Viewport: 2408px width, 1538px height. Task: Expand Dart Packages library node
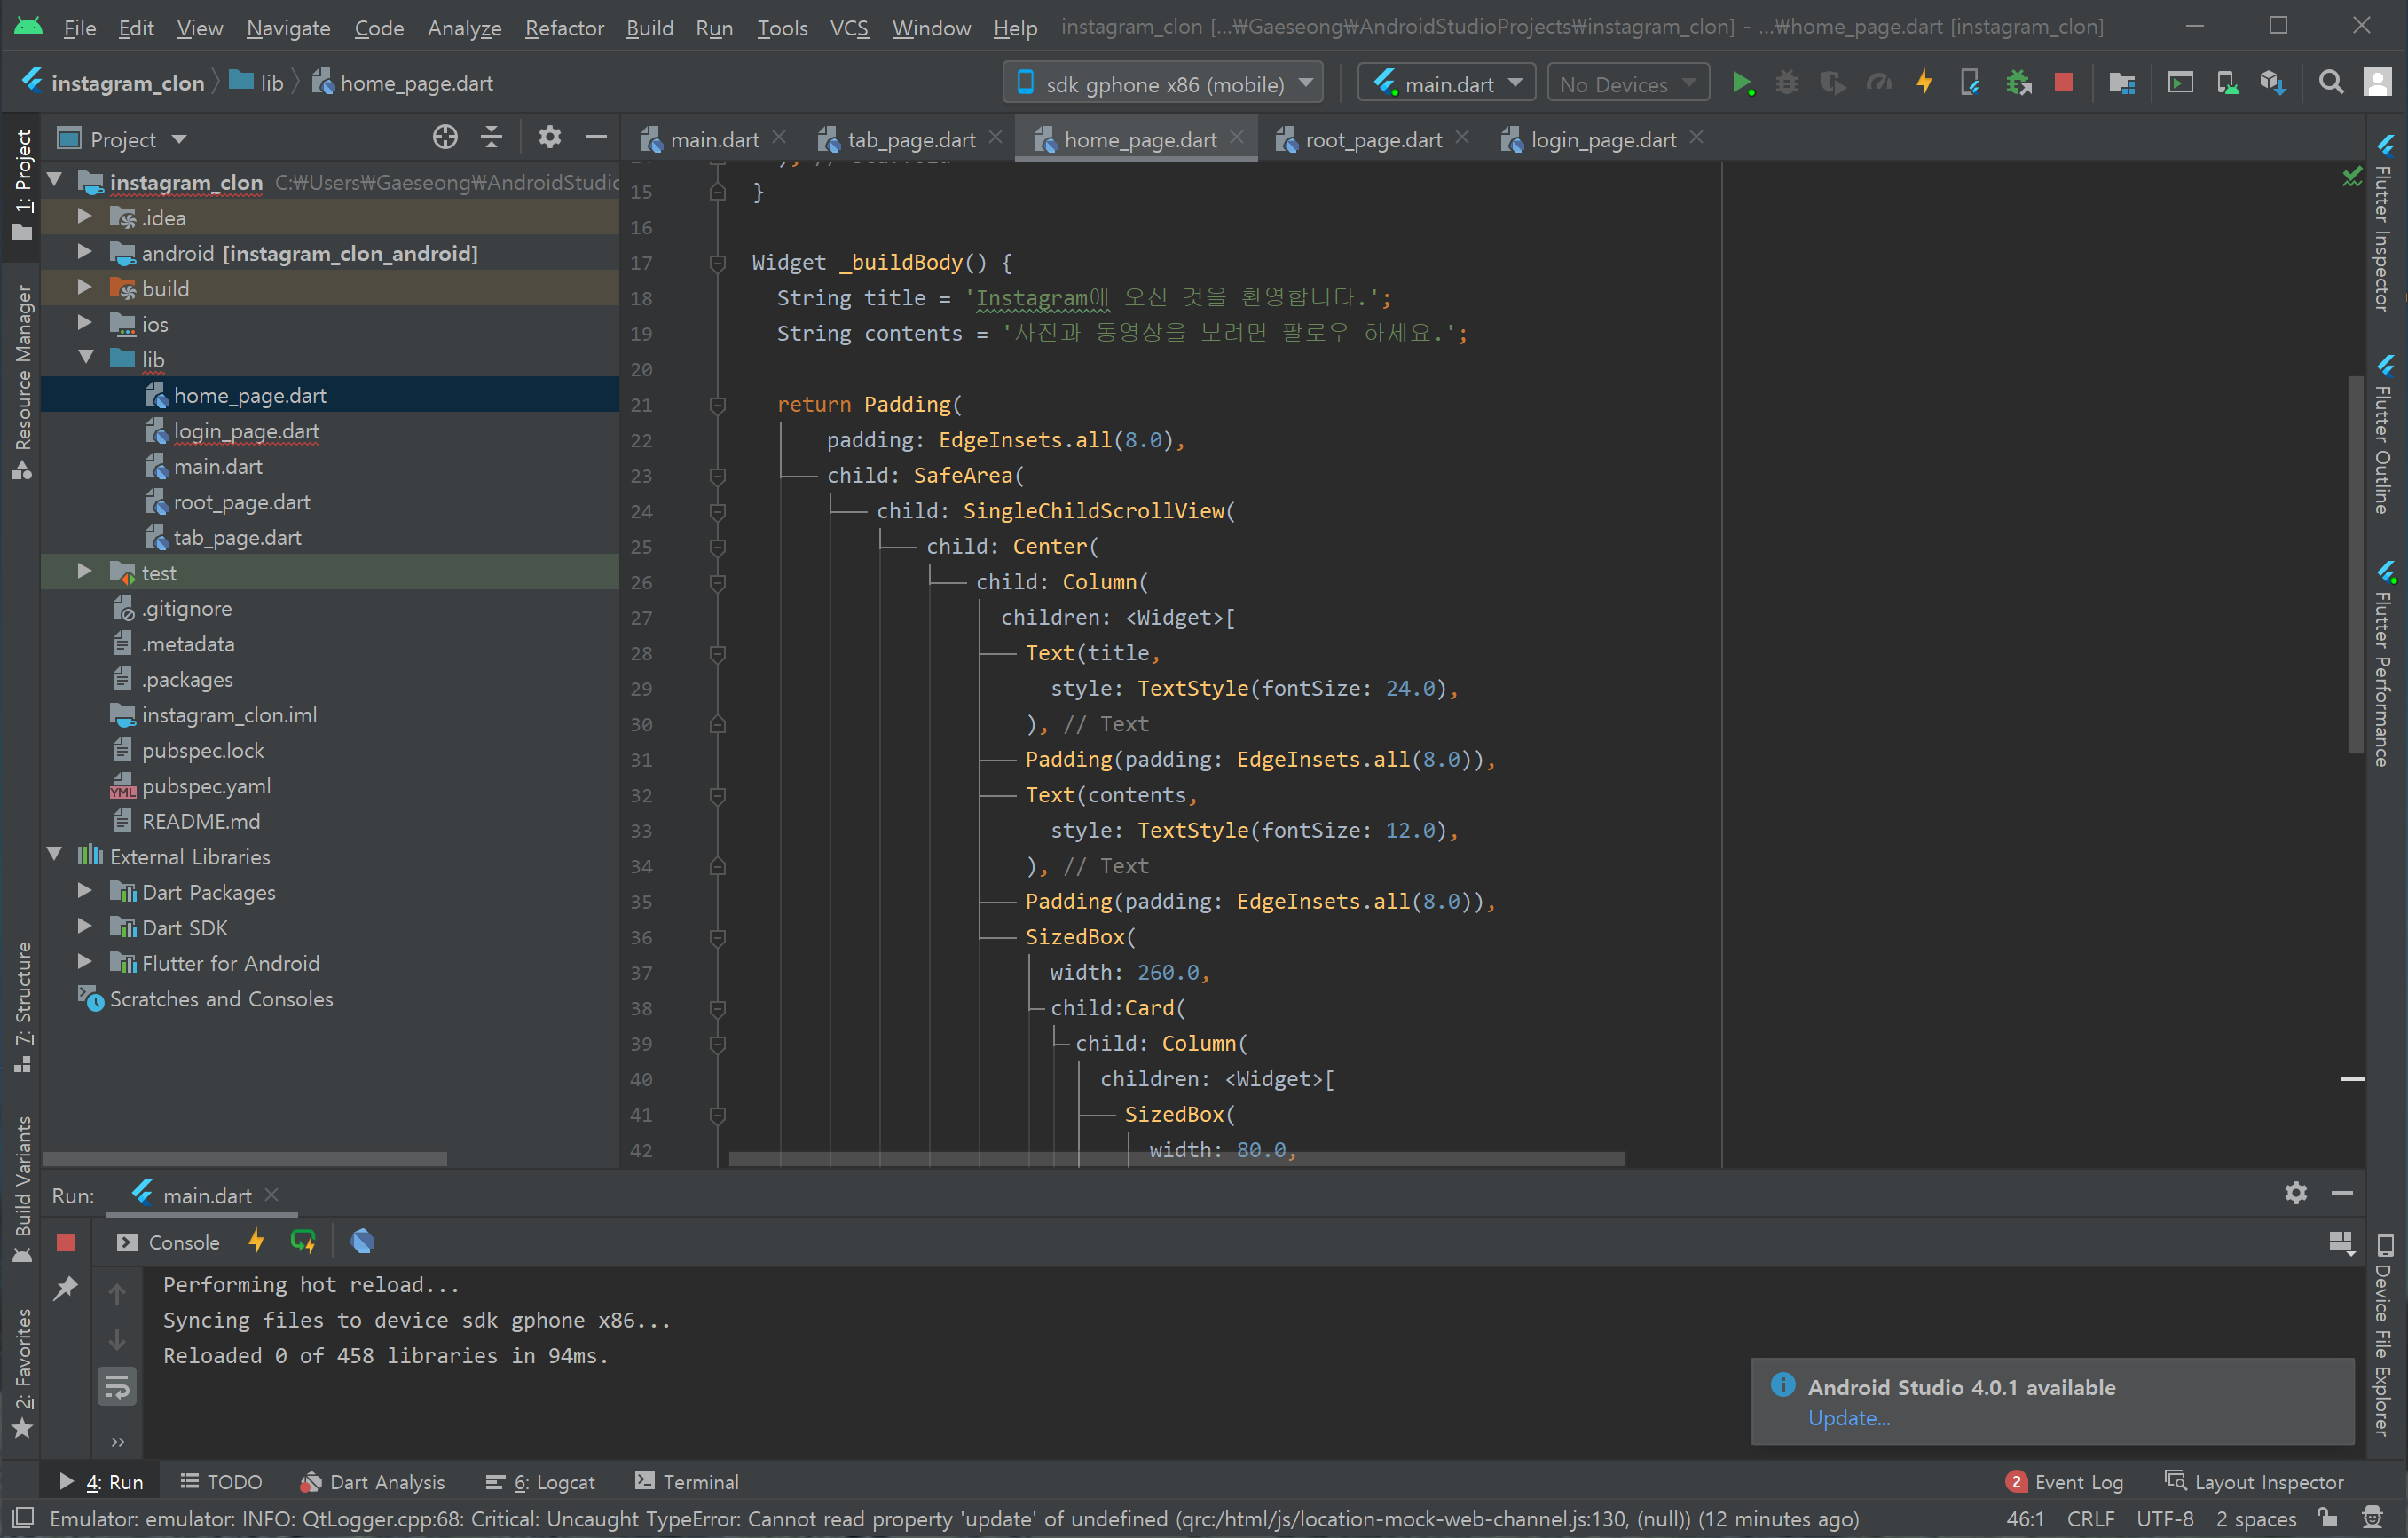(85, 892)
